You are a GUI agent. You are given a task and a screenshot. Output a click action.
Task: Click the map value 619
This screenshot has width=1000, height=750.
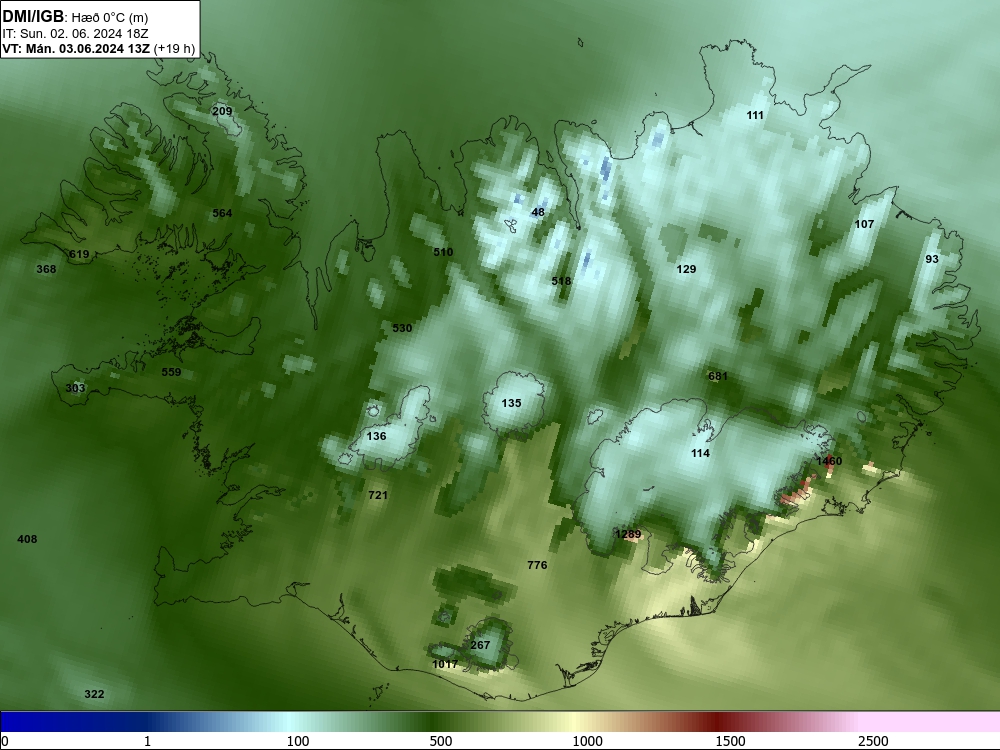[79, 254]
